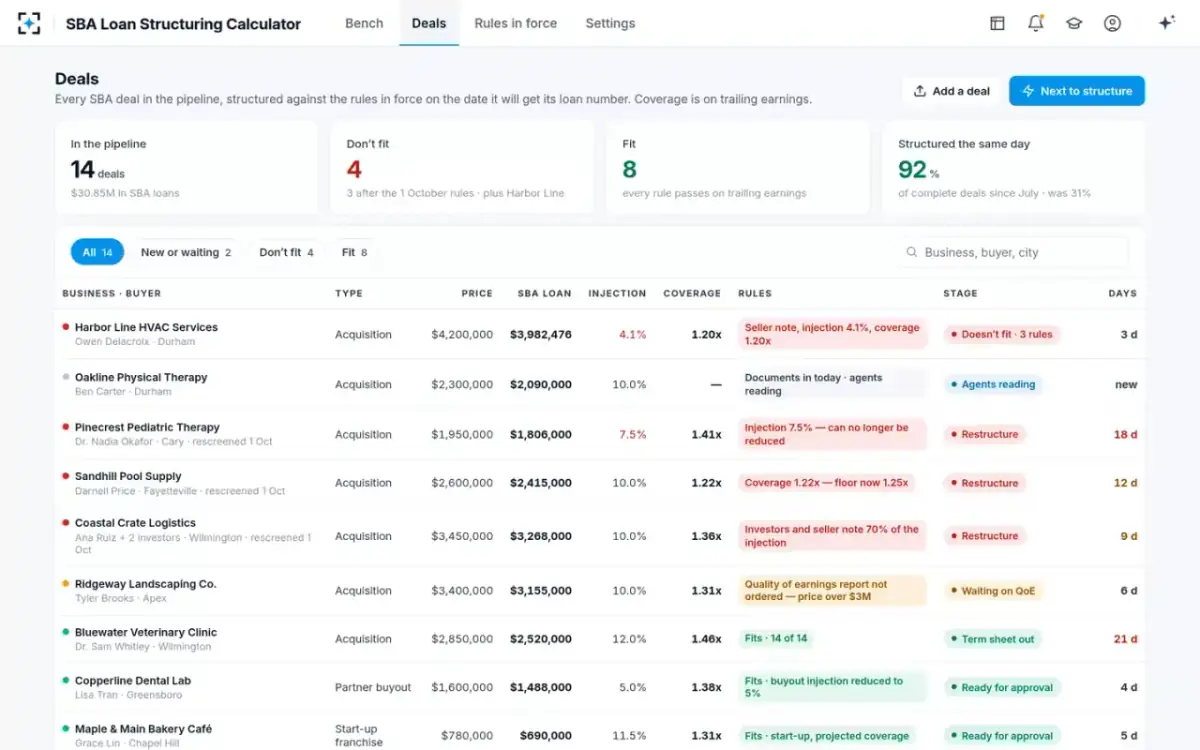
Task: Click the Quality of earnings report note
Action: click(833, 591)
